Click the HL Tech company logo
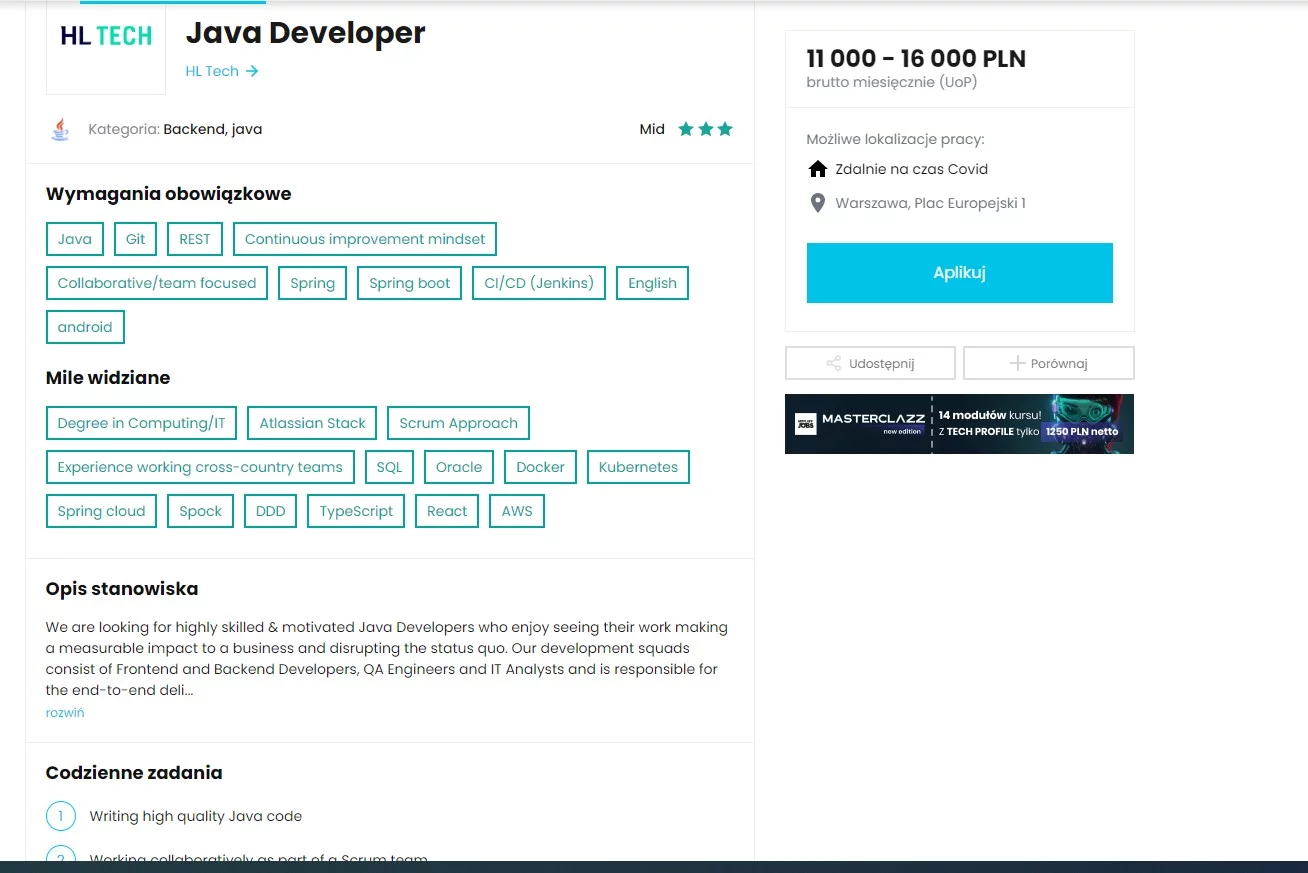 pos(106,36)
